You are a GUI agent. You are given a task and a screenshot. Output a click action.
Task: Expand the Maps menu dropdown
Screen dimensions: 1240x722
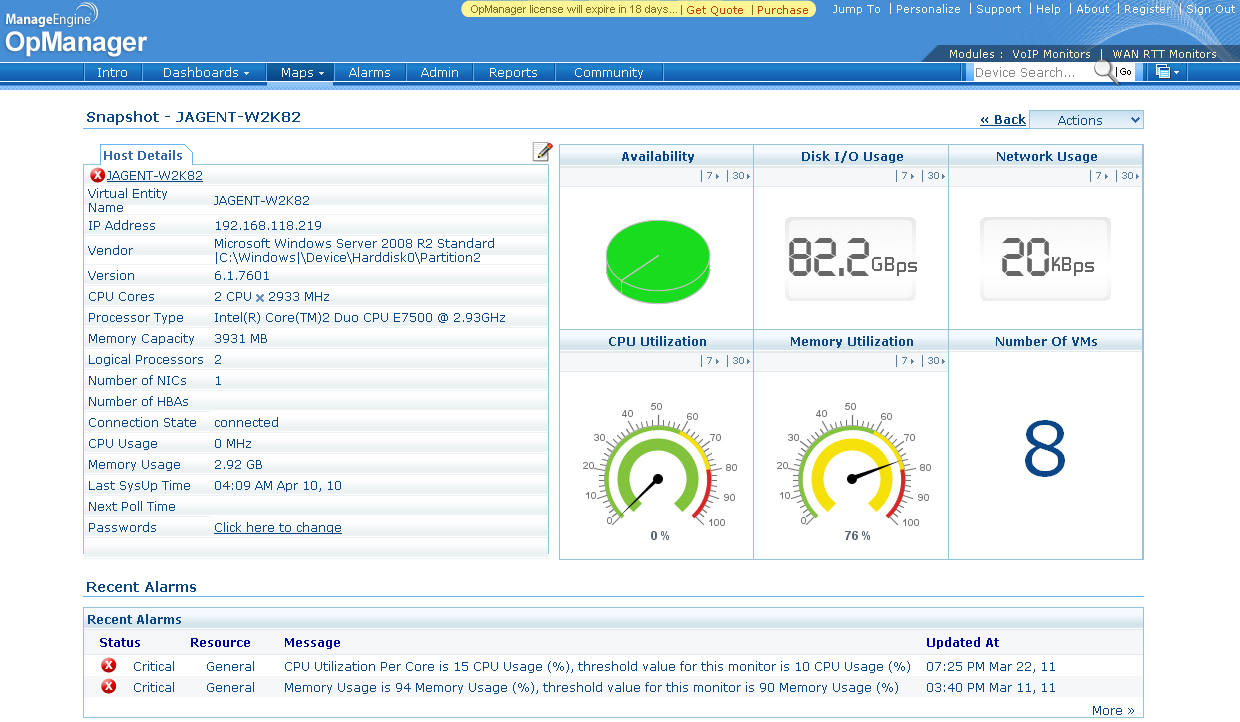pyautogui.click(x=302, y=73)
